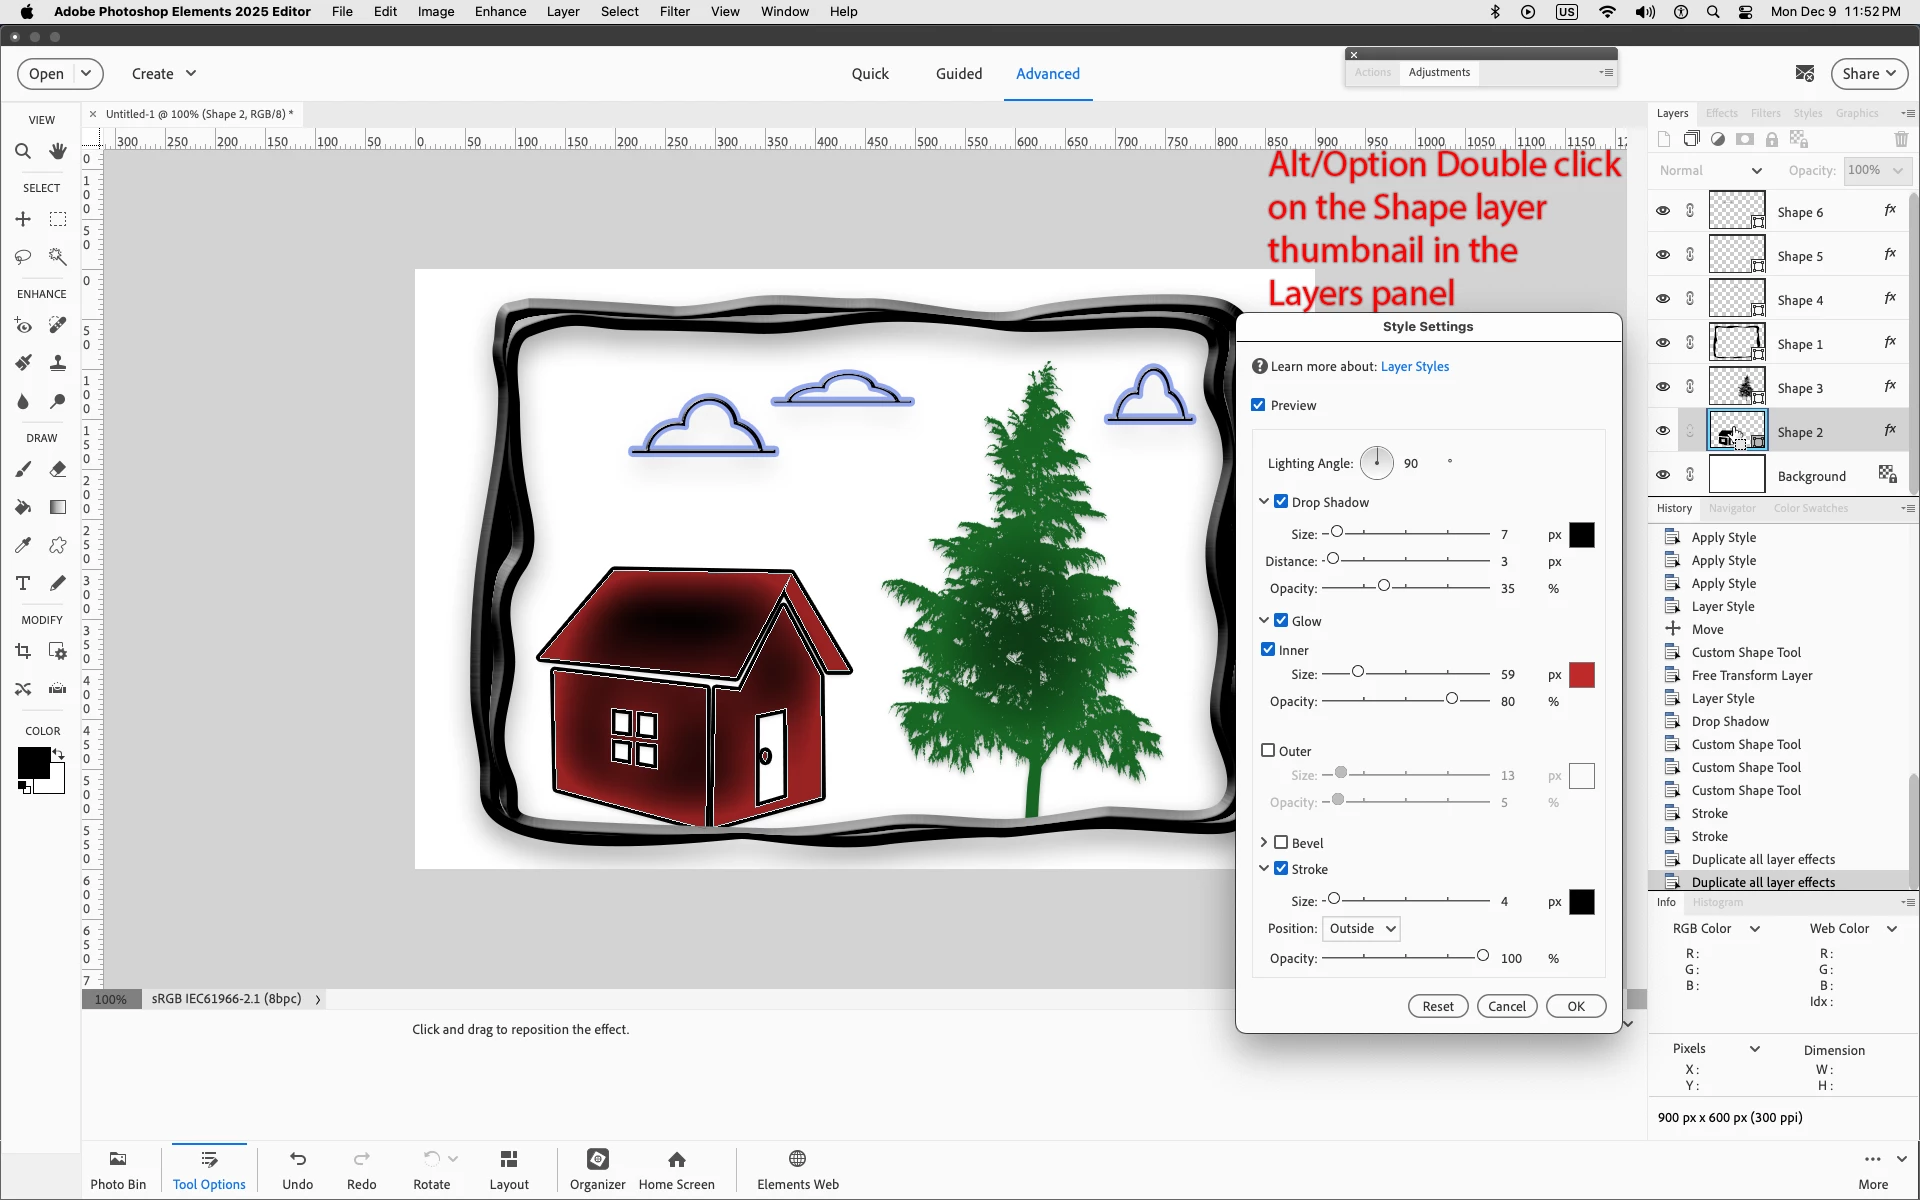Viewport: 1920px width, 1200px height.
Task: Enable the Bevel checkbox
Action: [x=1281, y=842]
